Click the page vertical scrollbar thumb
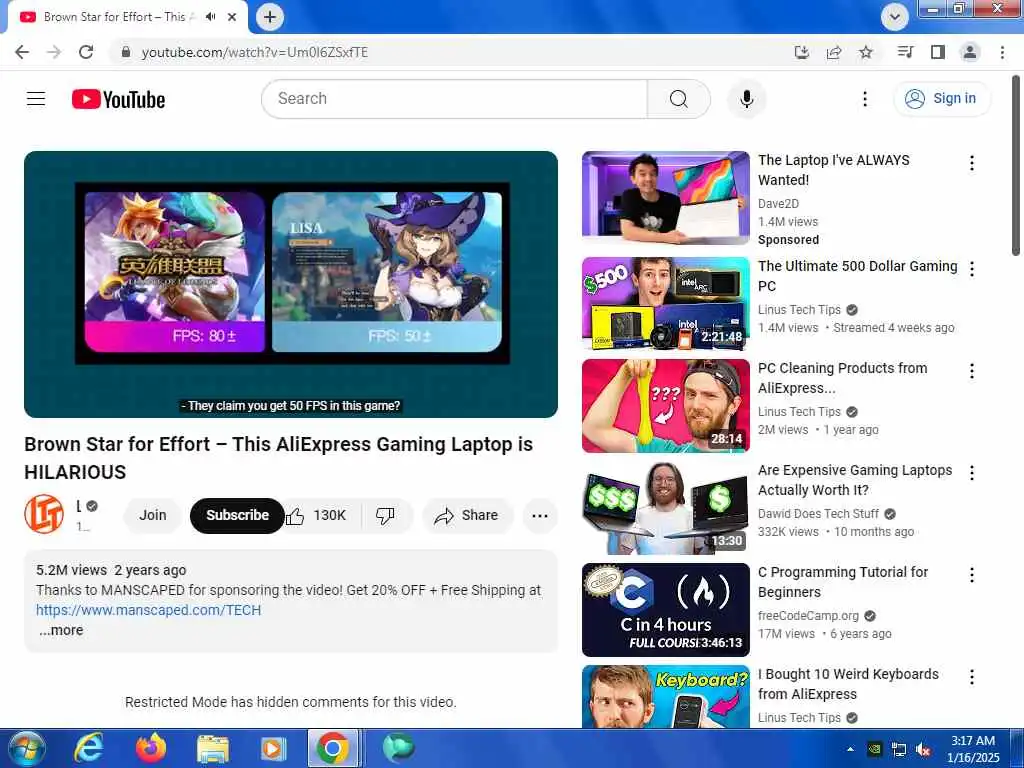This screenshot has height=768, width=1024. click(1016, 165)
